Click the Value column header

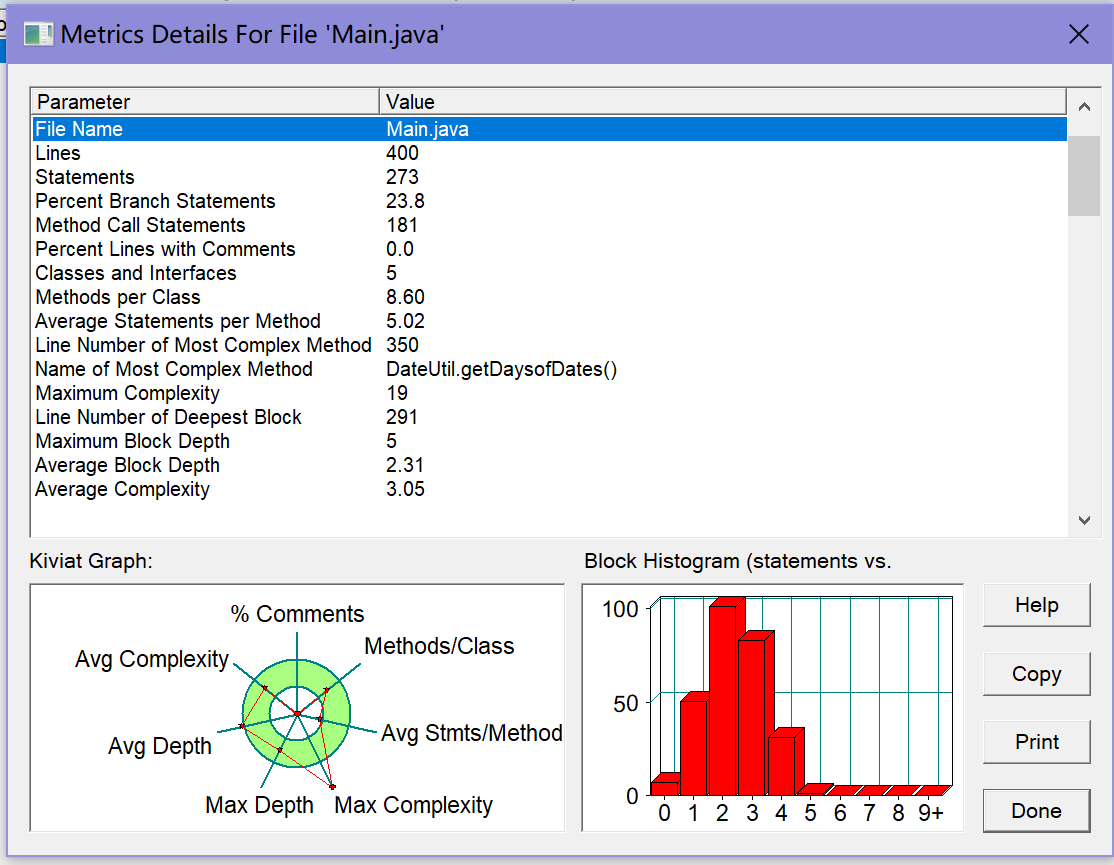pyautogui.click(x=723, y=102)
